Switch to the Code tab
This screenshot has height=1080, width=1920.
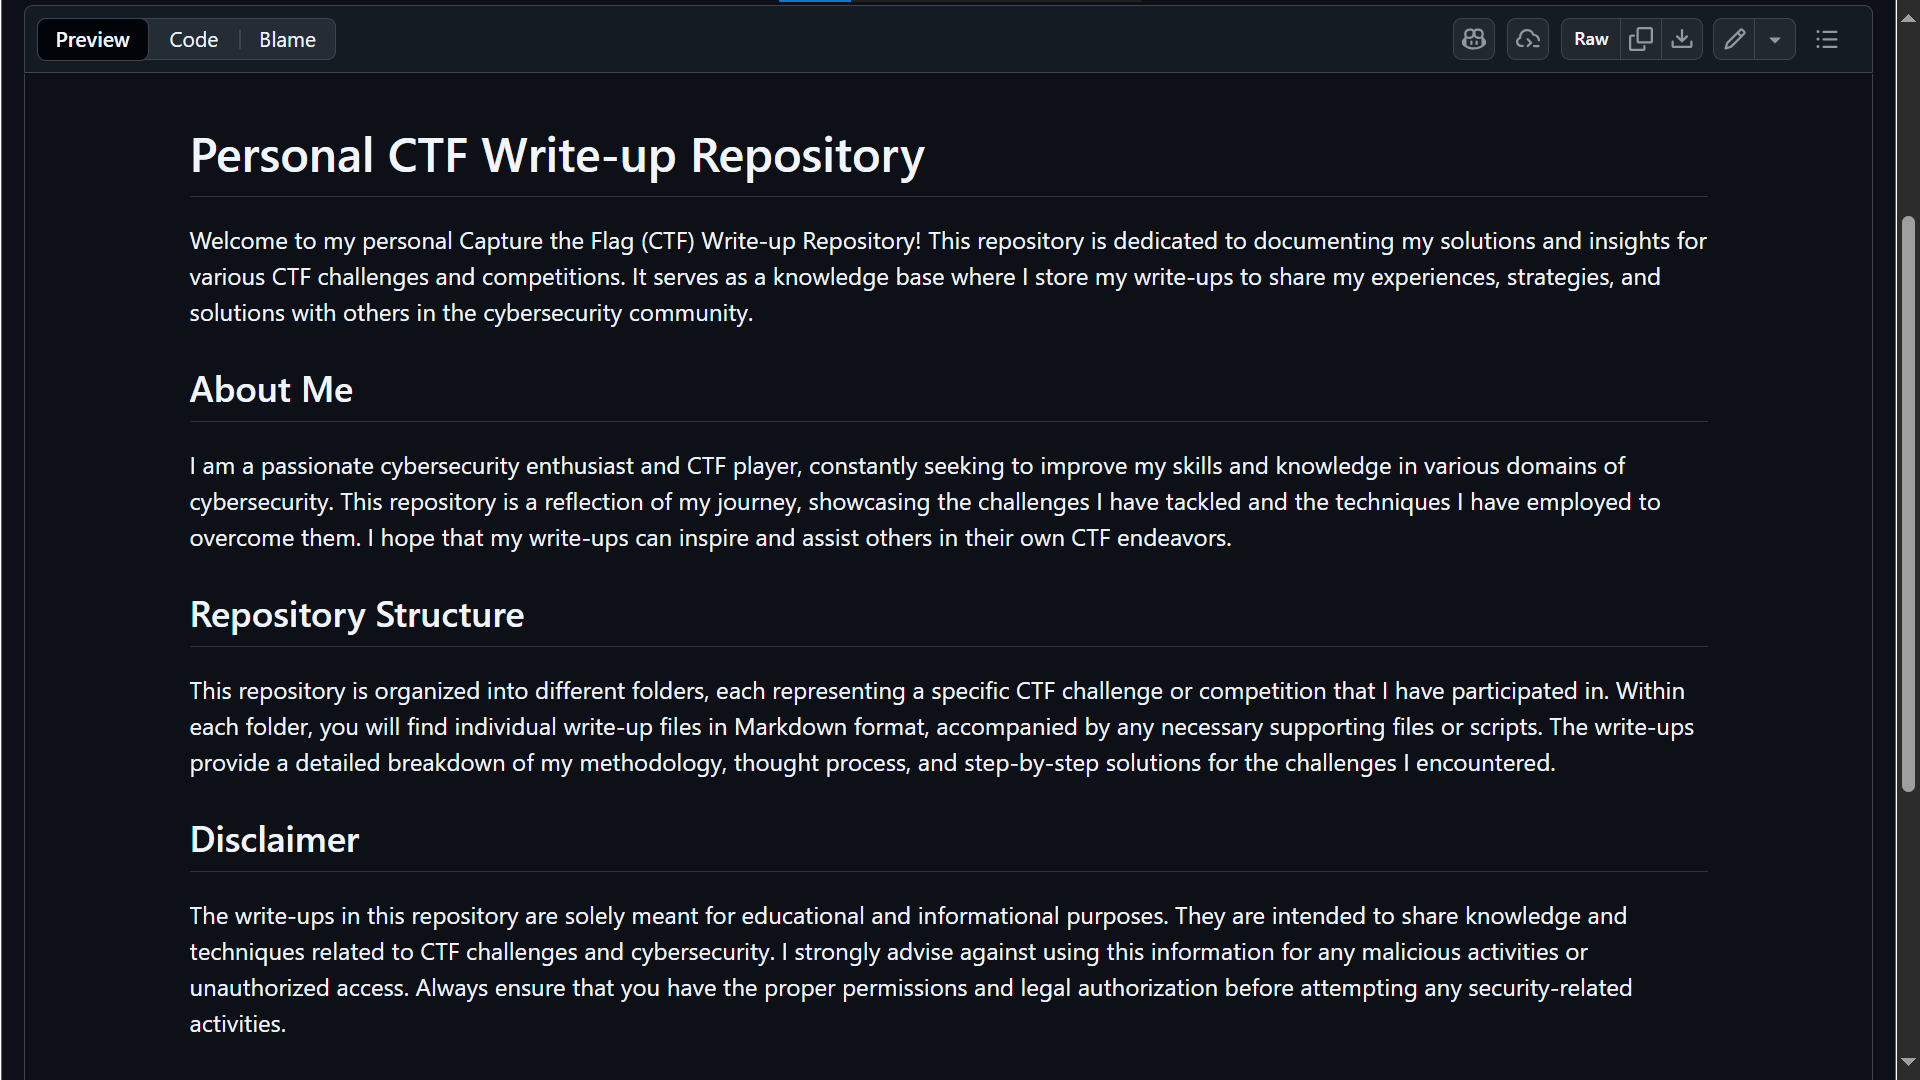tap(193, 39)
